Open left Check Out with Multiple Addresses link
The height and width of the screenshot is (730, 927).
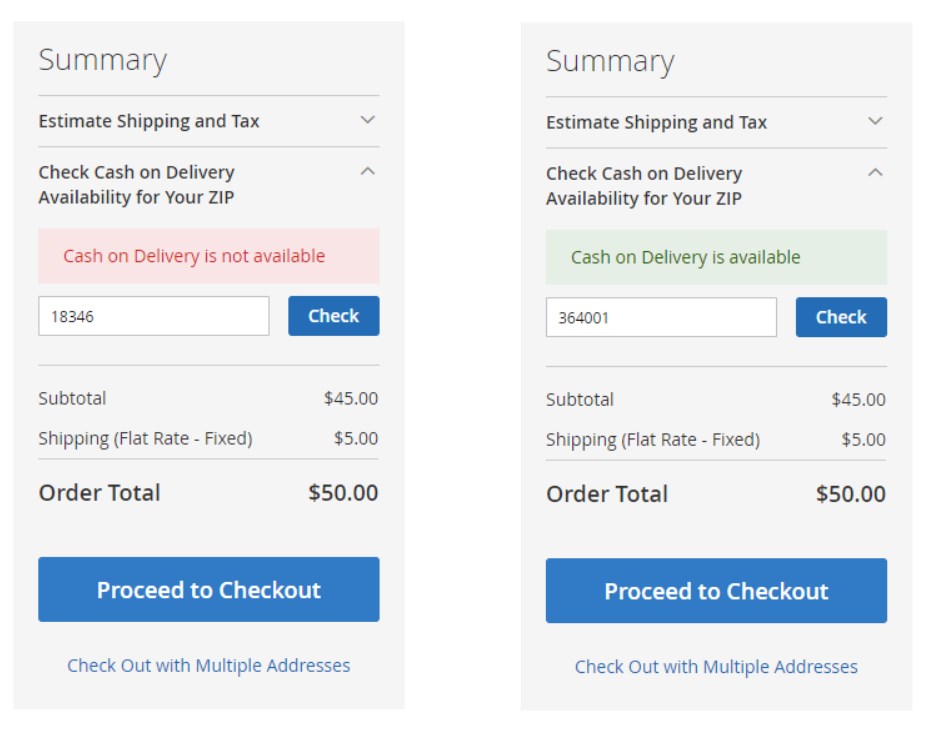click(x=209, y=666)
